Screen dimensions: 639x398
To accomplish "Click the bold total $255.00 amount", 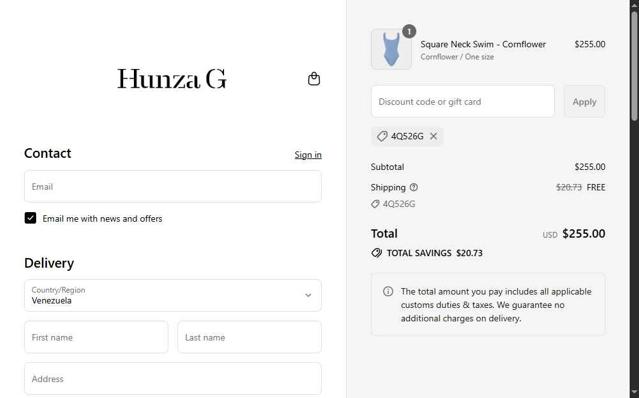I will [x=584, y=234].
